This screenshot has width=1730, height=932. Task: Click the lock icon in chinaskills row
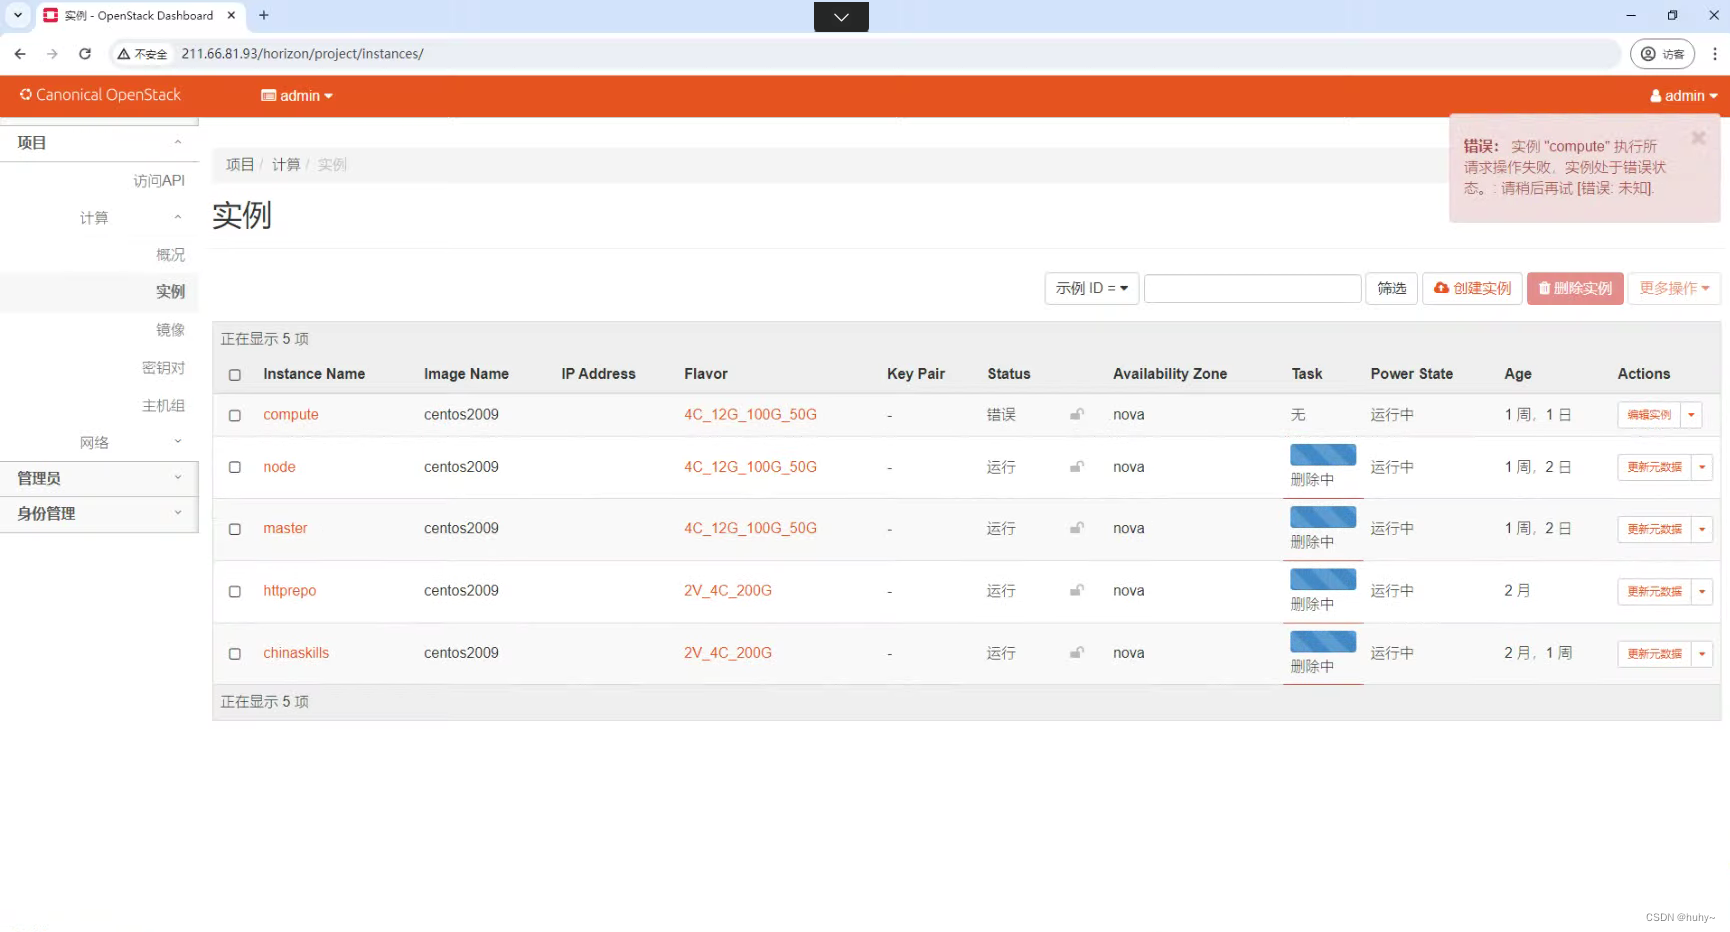click(1077, 652)
